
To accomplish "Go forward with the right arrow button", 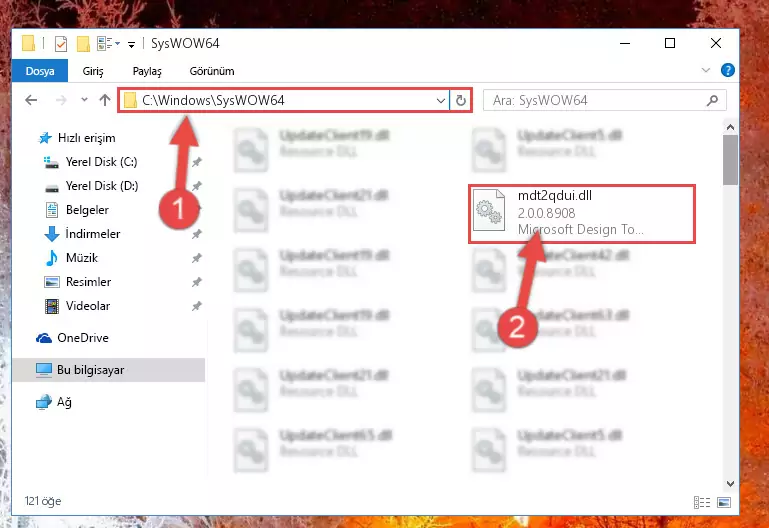I will (x=61, y=101).
